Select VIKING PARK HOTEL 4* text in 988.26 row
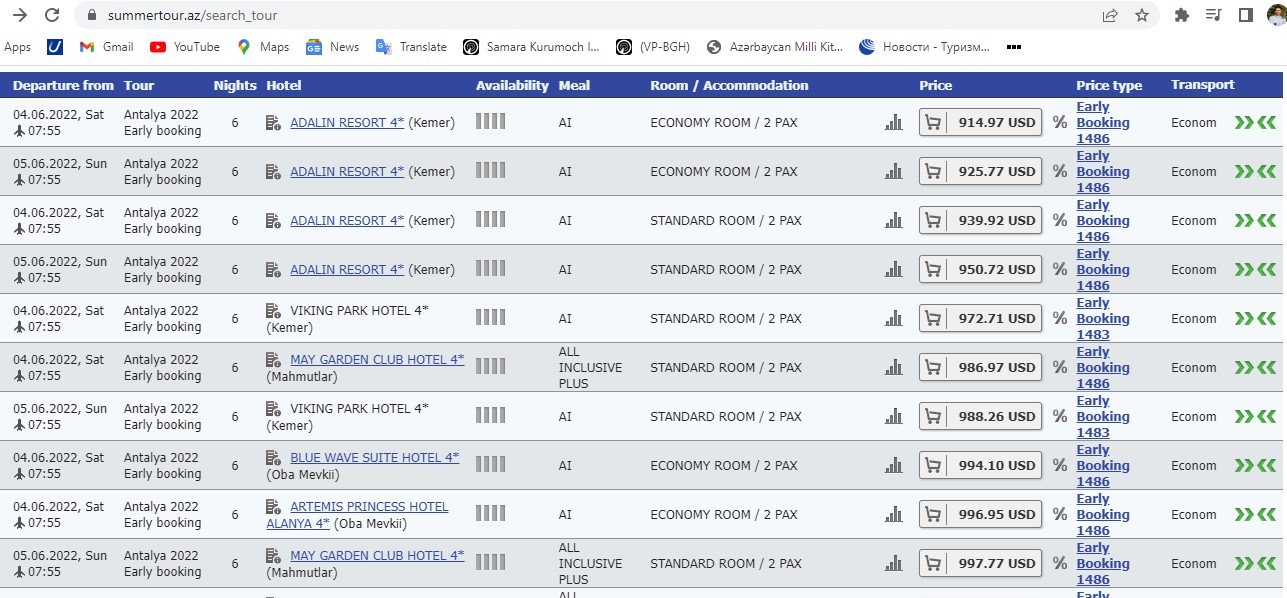Screen dimensions: 1287x598 click(359, 408)
